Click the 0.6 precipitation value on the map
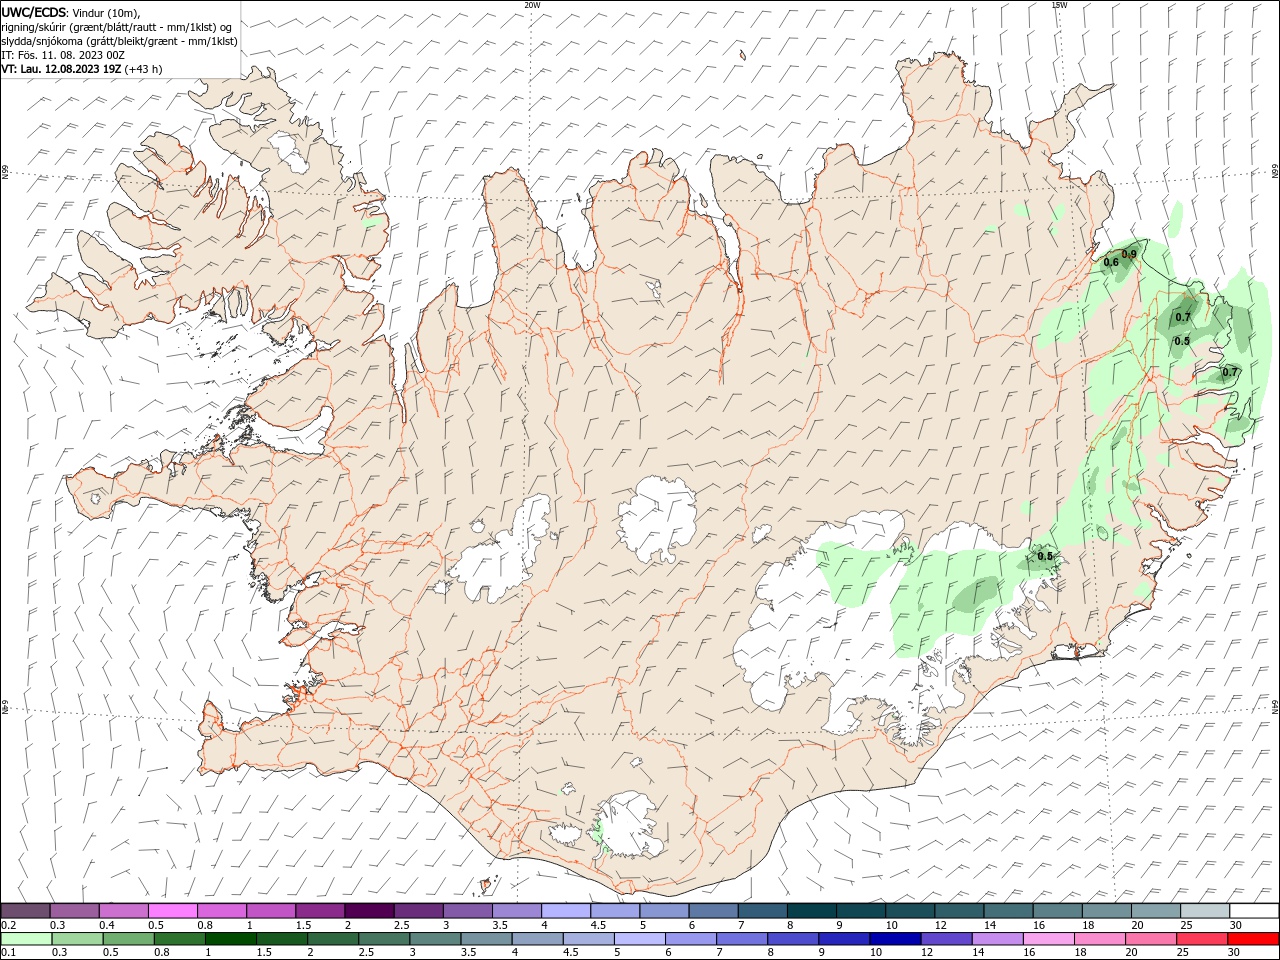 pos(1111,263)
